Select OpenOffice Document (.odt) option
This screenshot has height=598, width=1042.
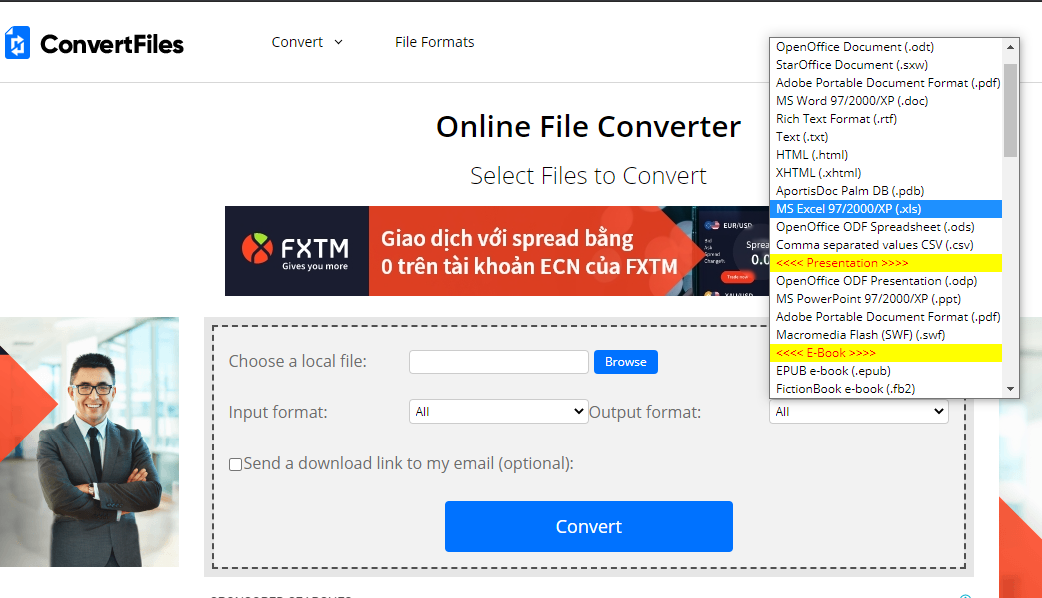(x=886, y=47)
